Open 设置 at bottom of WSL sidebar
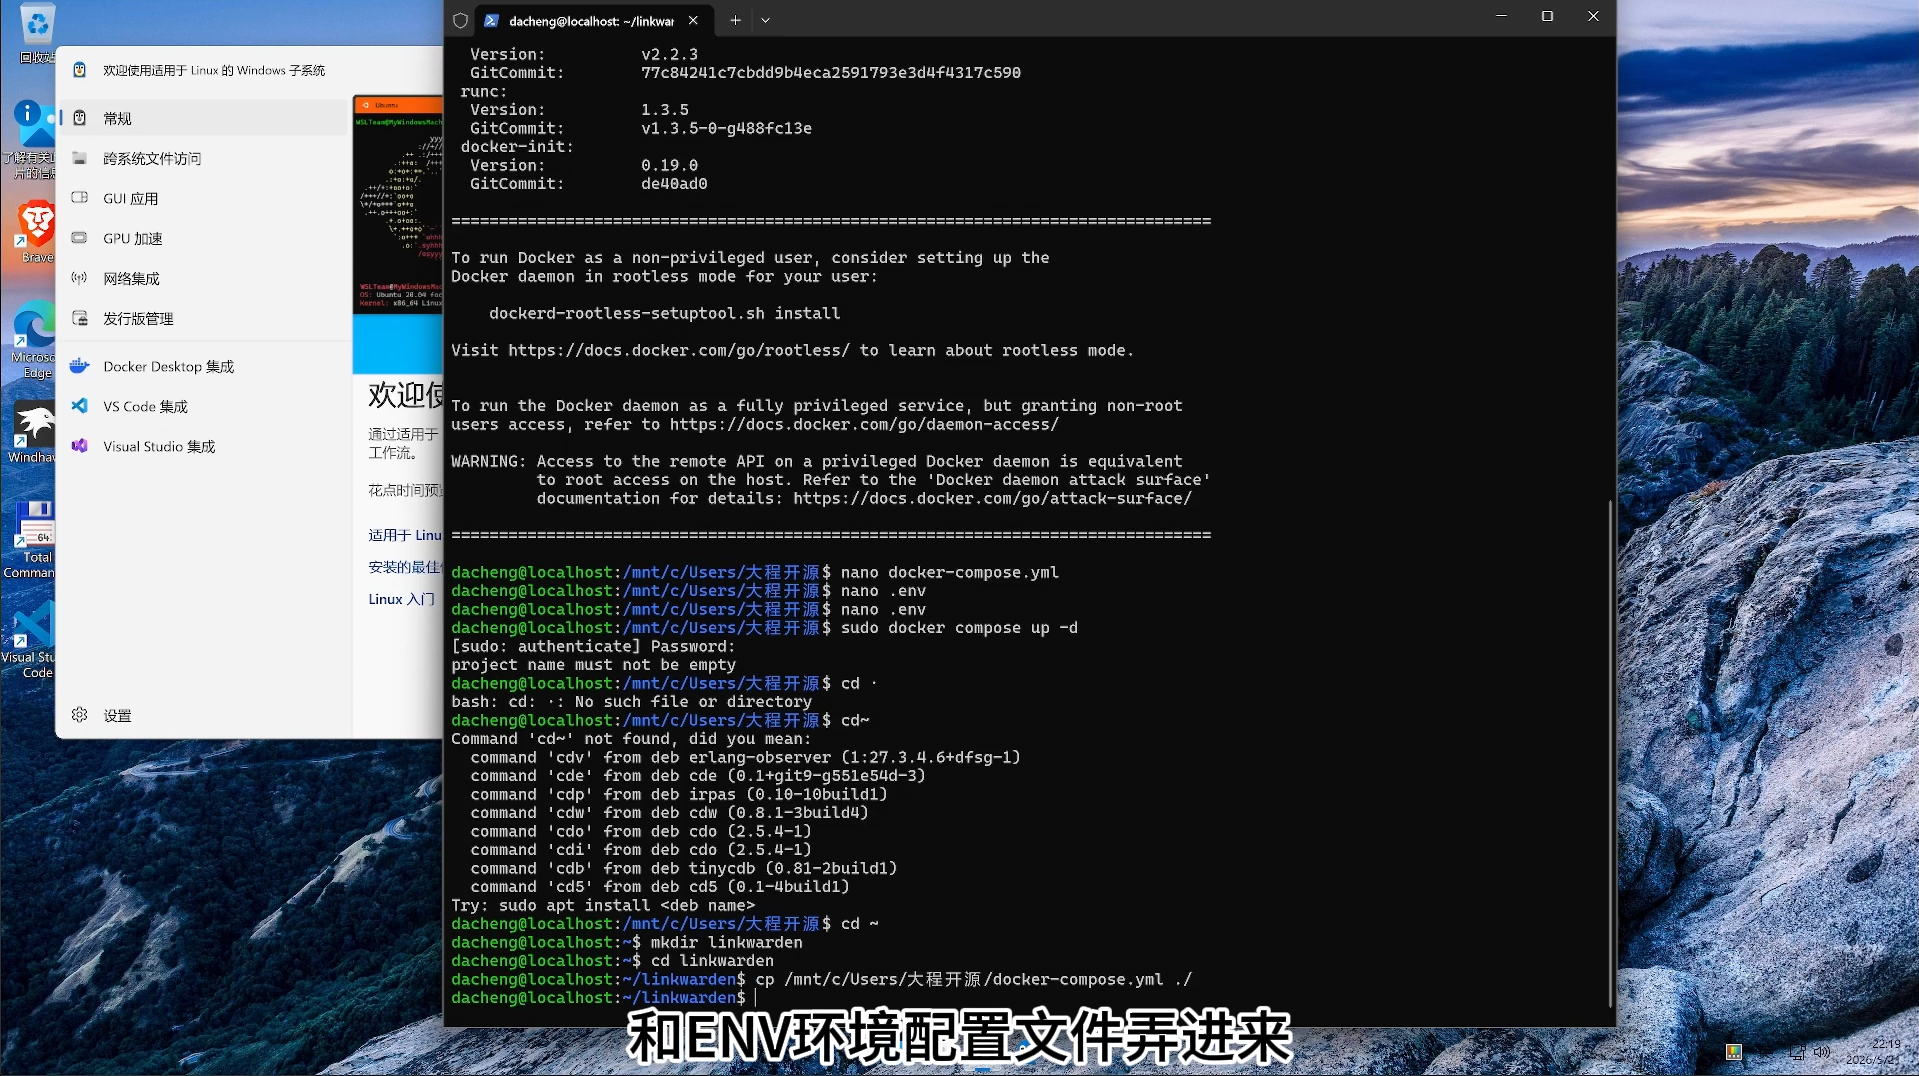This screenshot has height=1076, width=1919. [203, 715]
